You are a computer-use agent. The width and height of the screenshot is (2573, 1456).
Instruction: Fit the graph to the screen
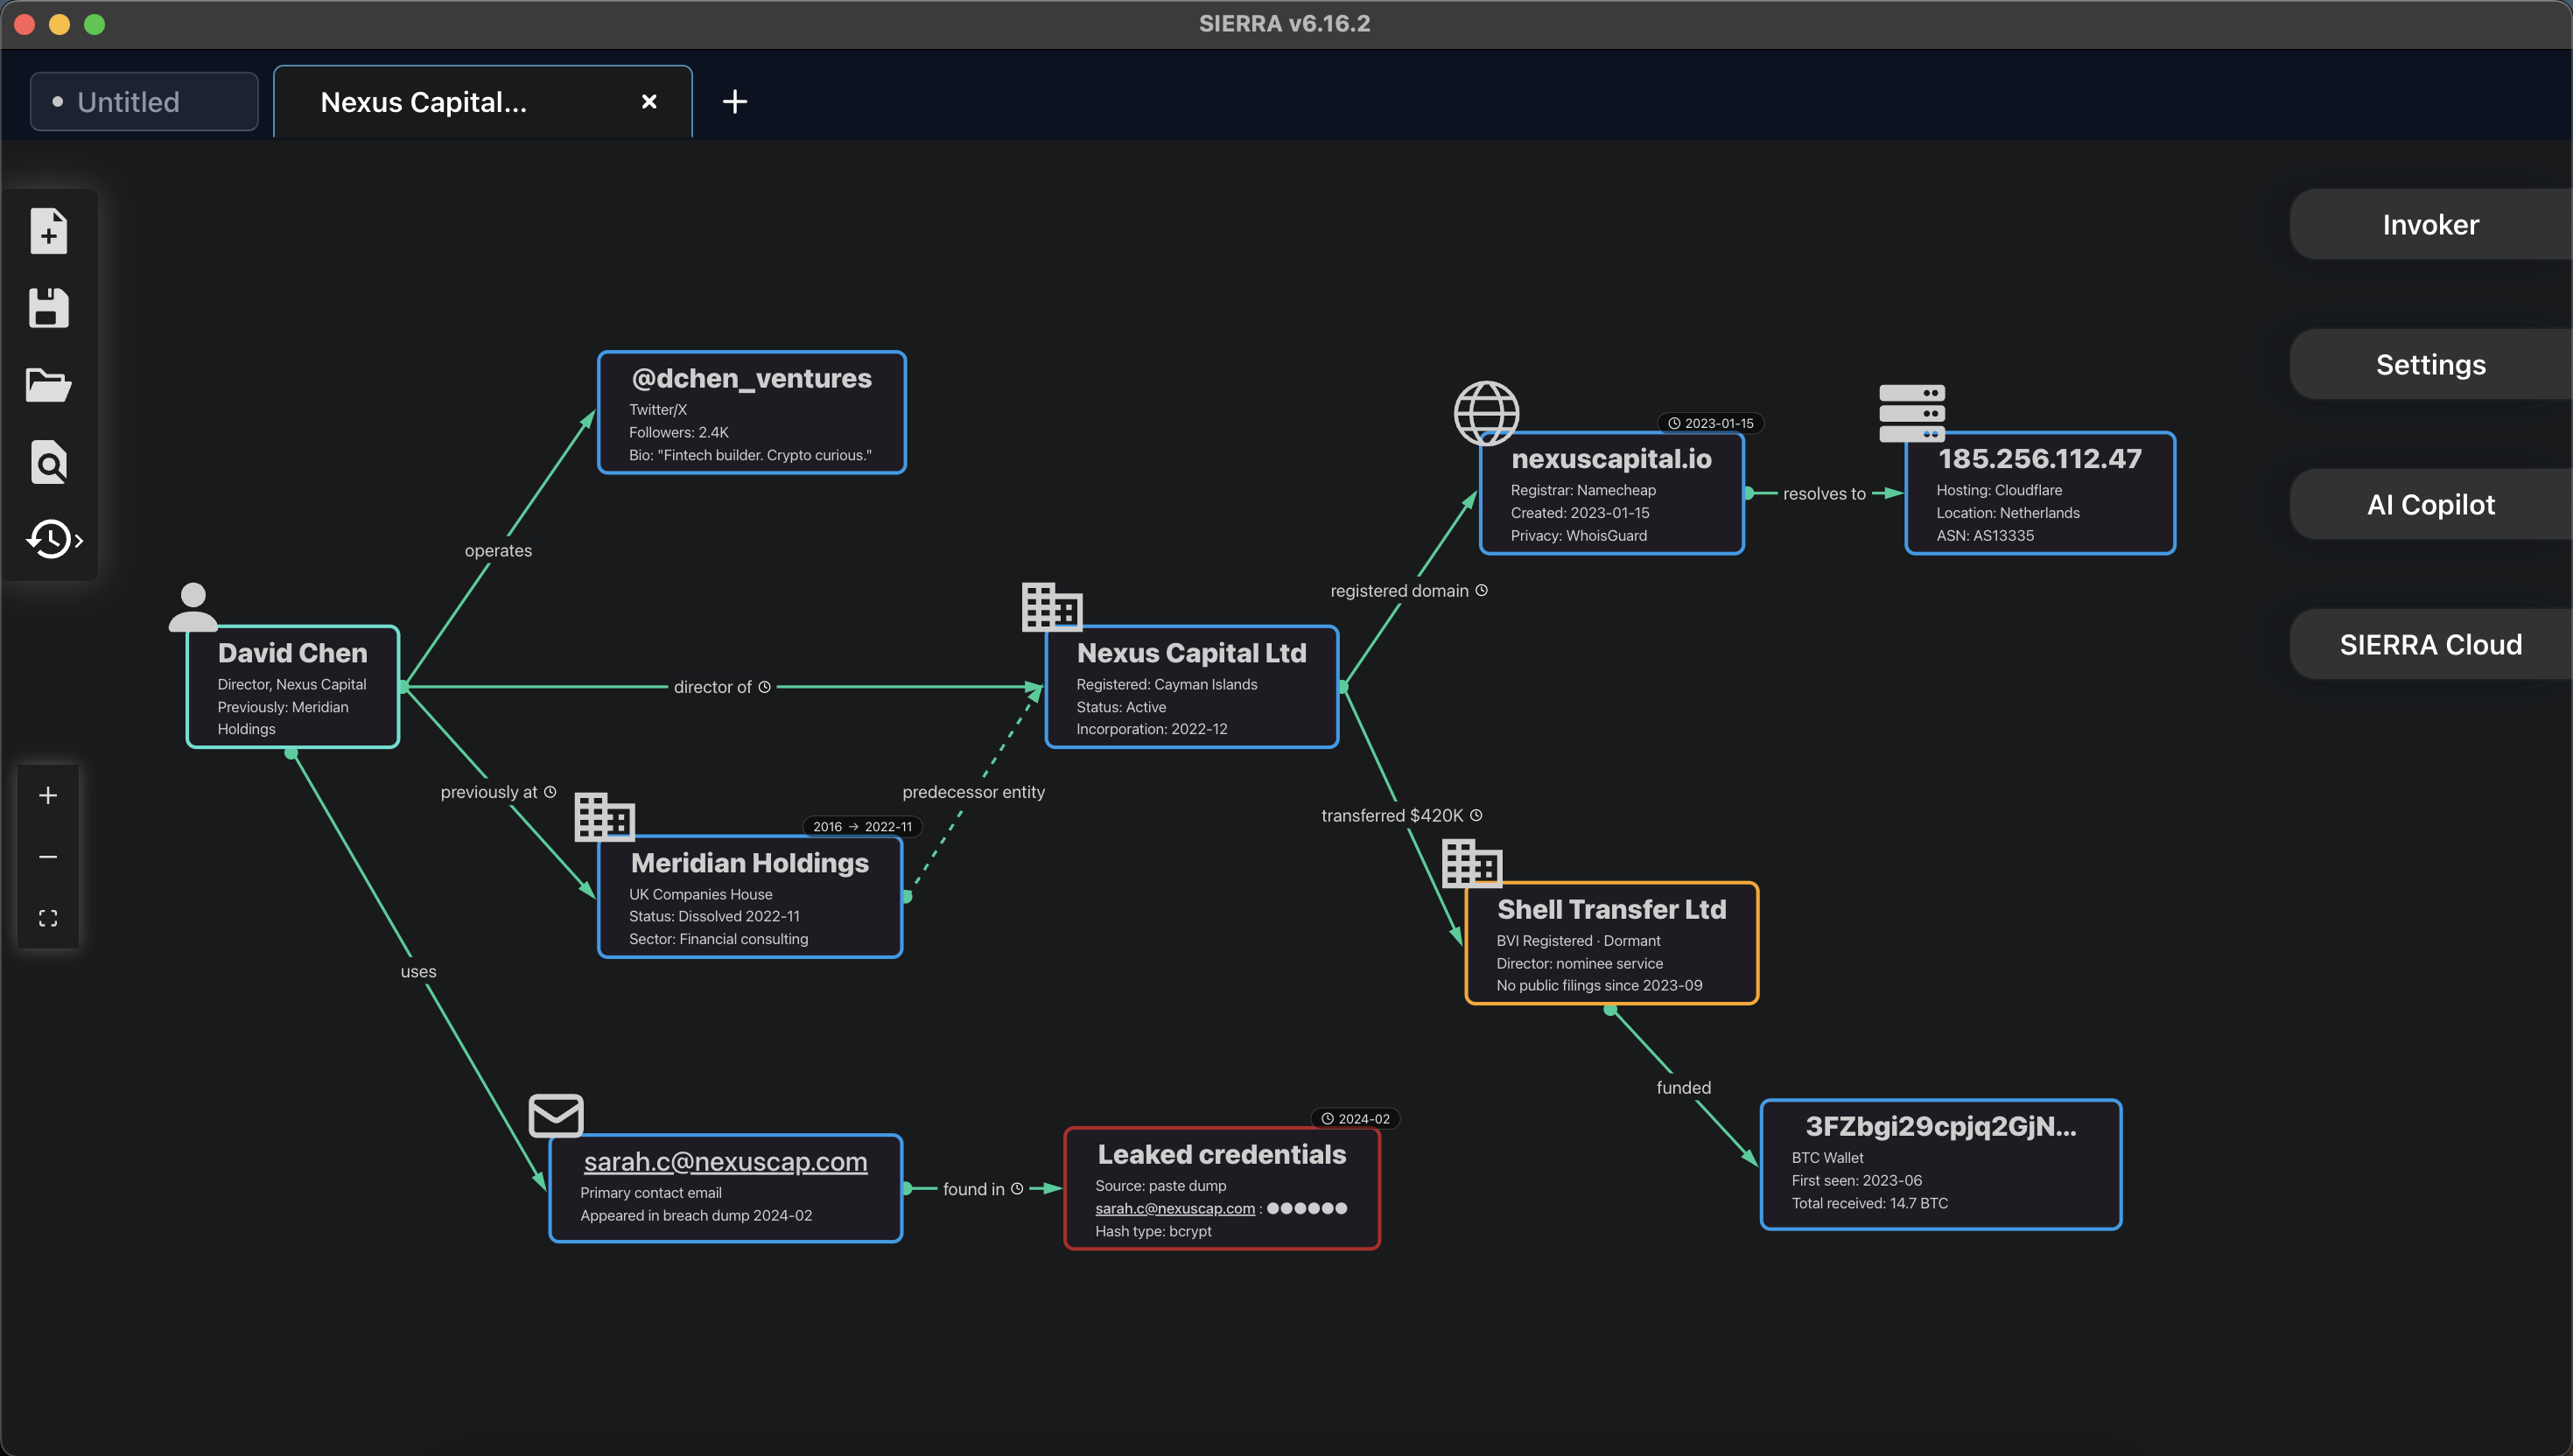[48, 918]
